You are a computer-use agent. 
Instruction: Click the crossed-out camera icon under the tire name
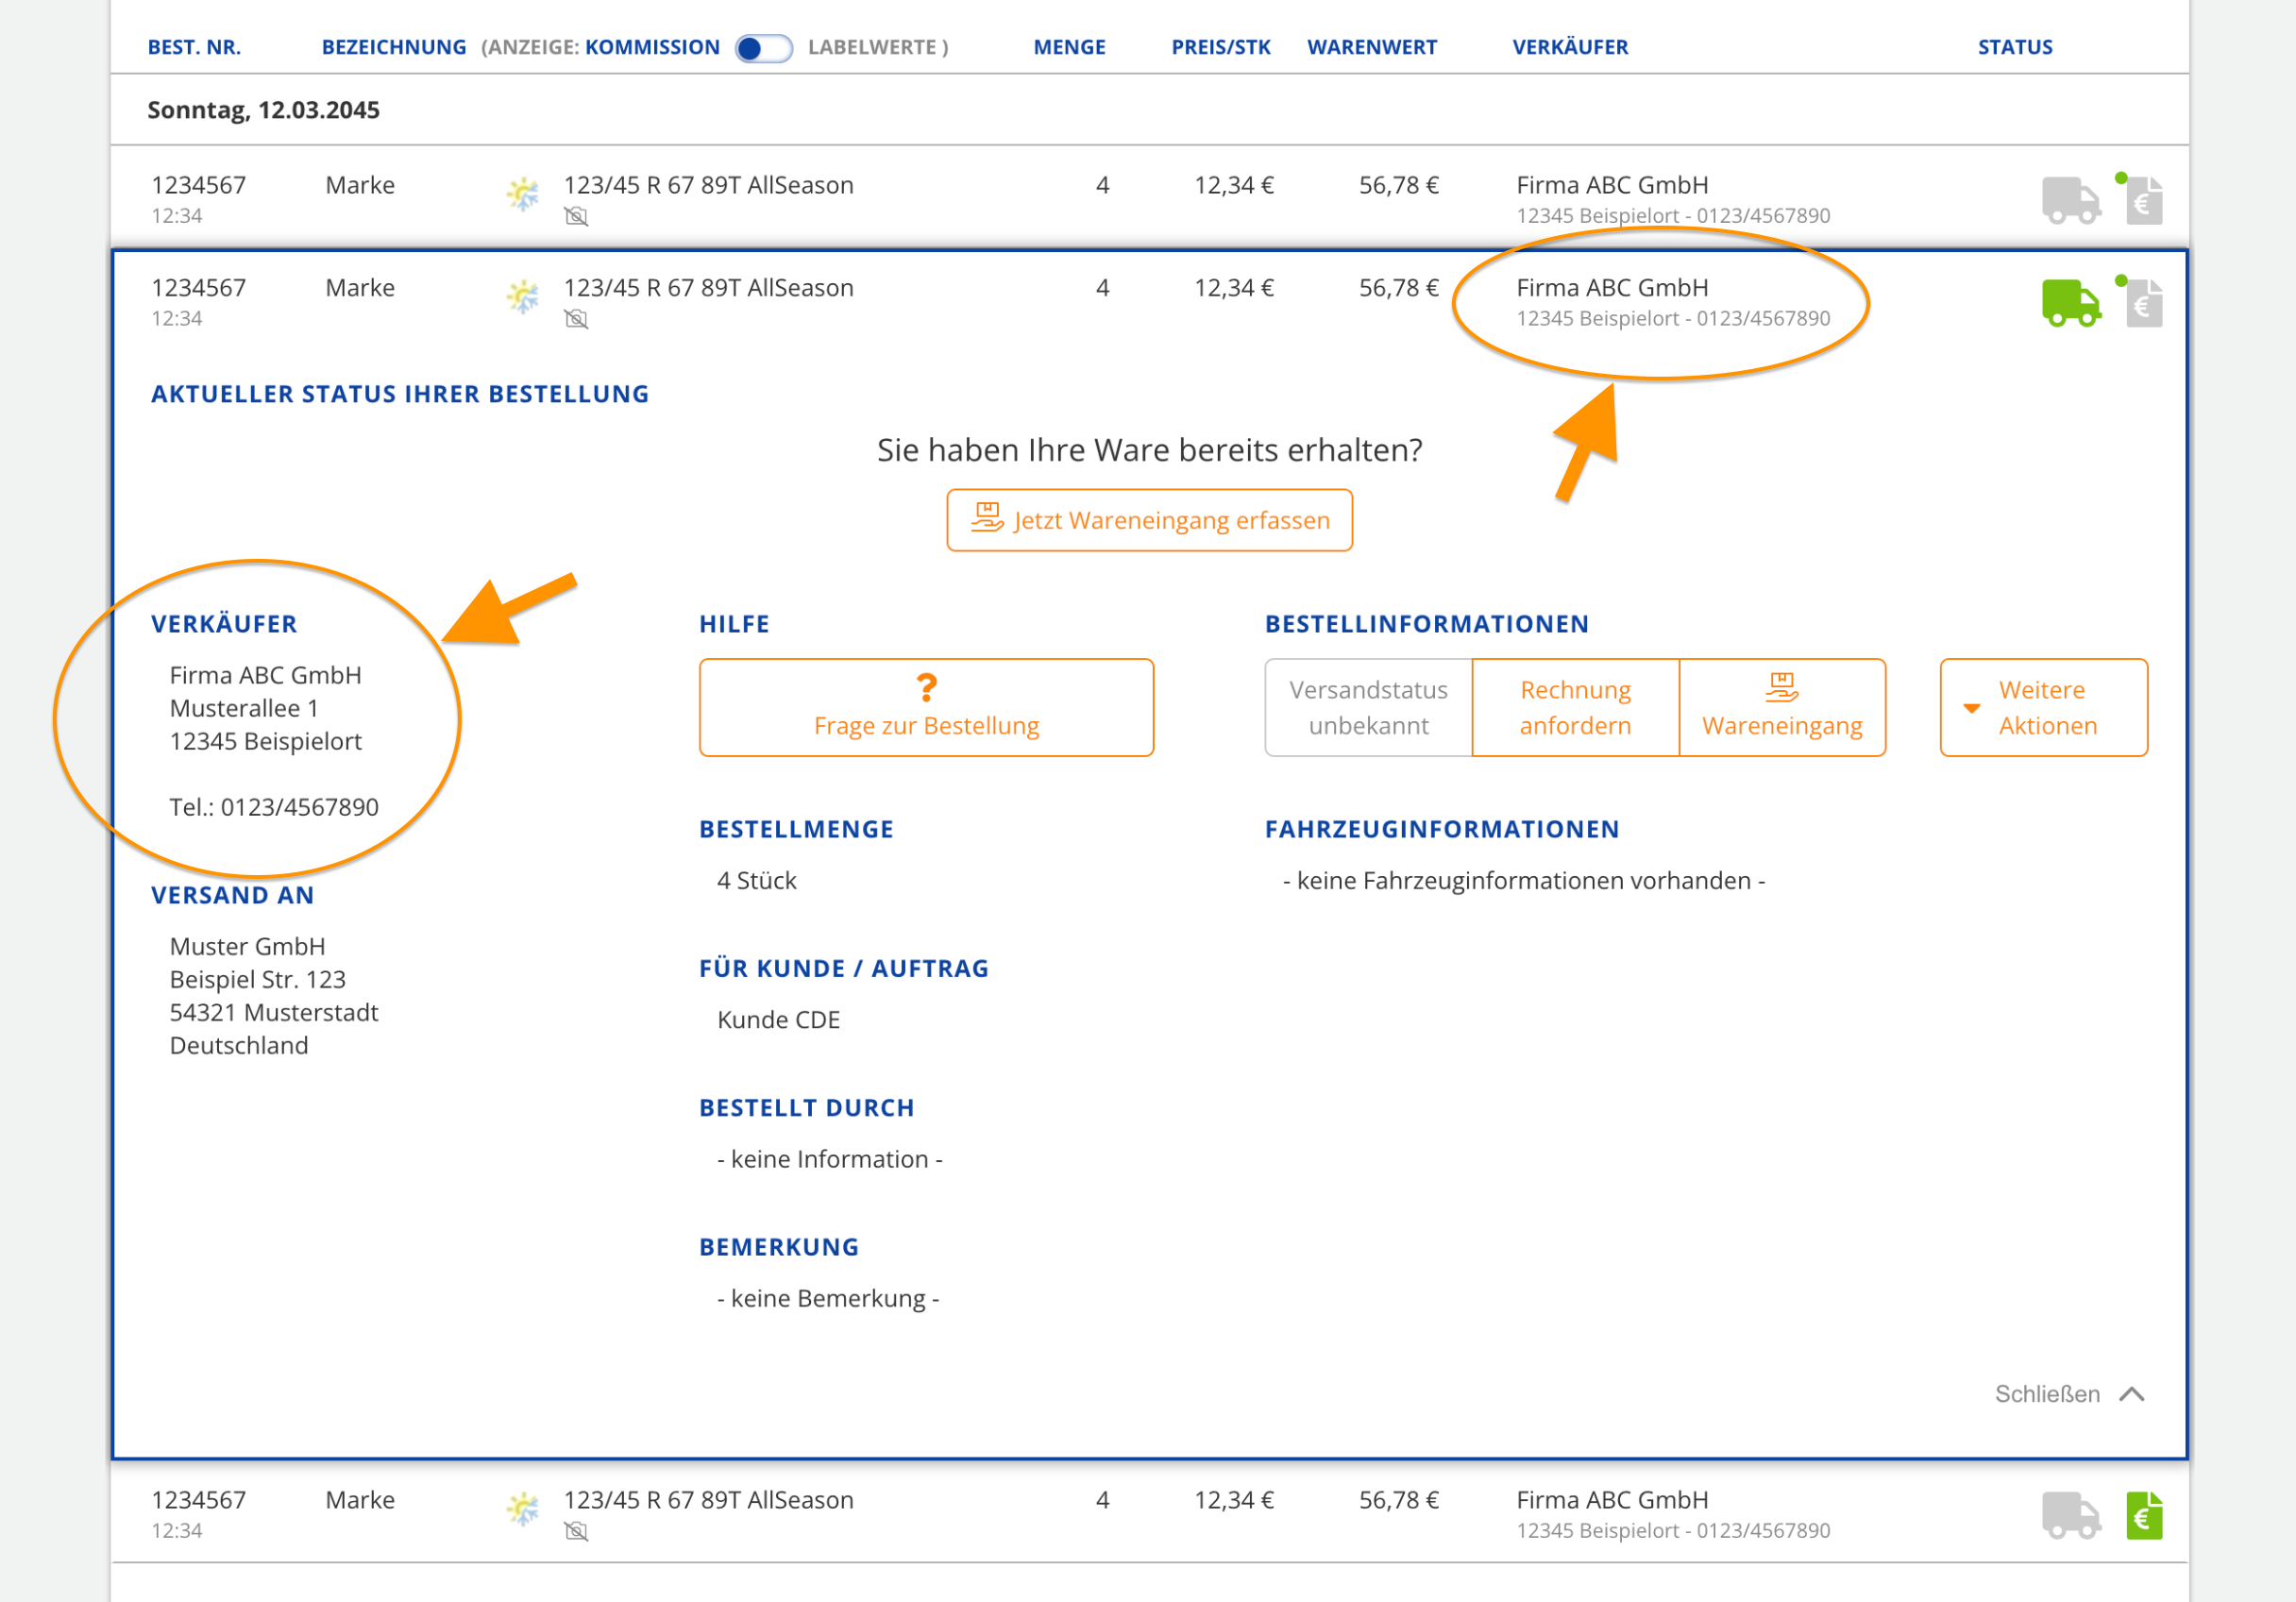point(577,214)
